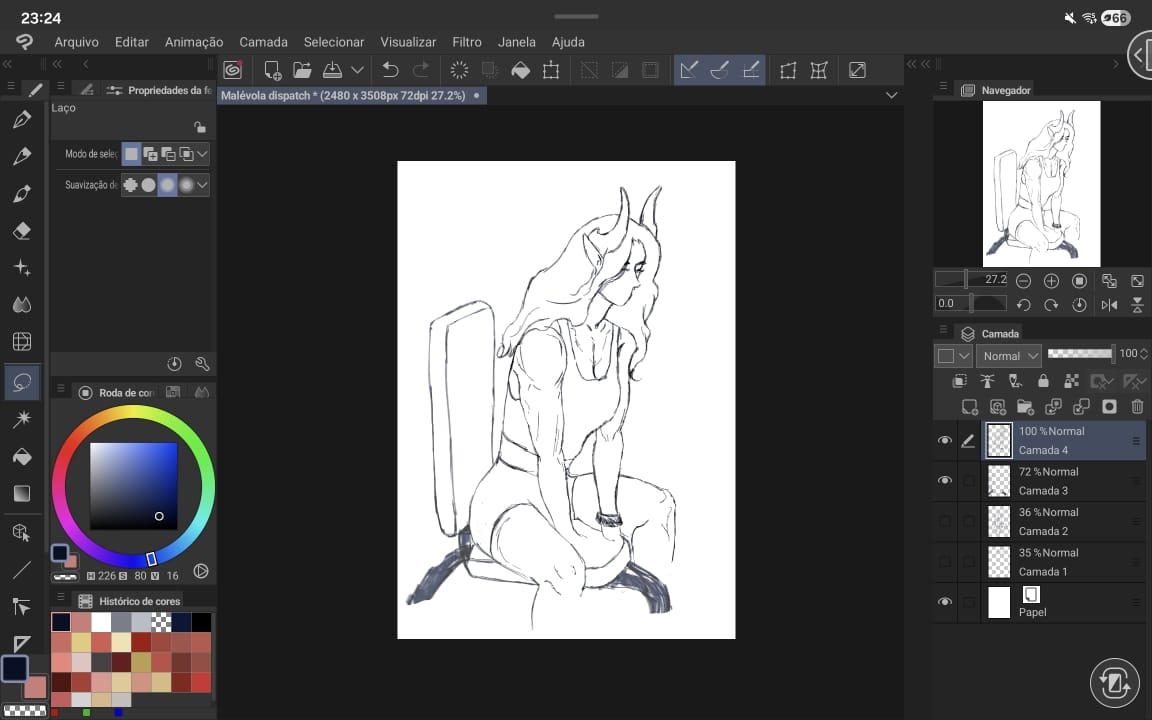The image size is (1152, 720).
Task: Delete layer using the trash icon
Action: pyautogui.click(x=1137, y=407)
